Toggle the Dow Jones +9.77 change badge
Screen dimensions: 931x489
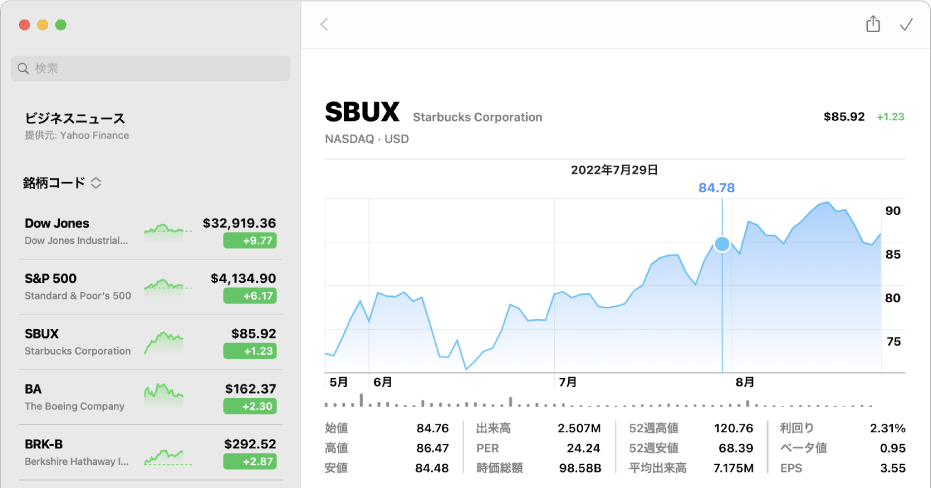[249, 240]
